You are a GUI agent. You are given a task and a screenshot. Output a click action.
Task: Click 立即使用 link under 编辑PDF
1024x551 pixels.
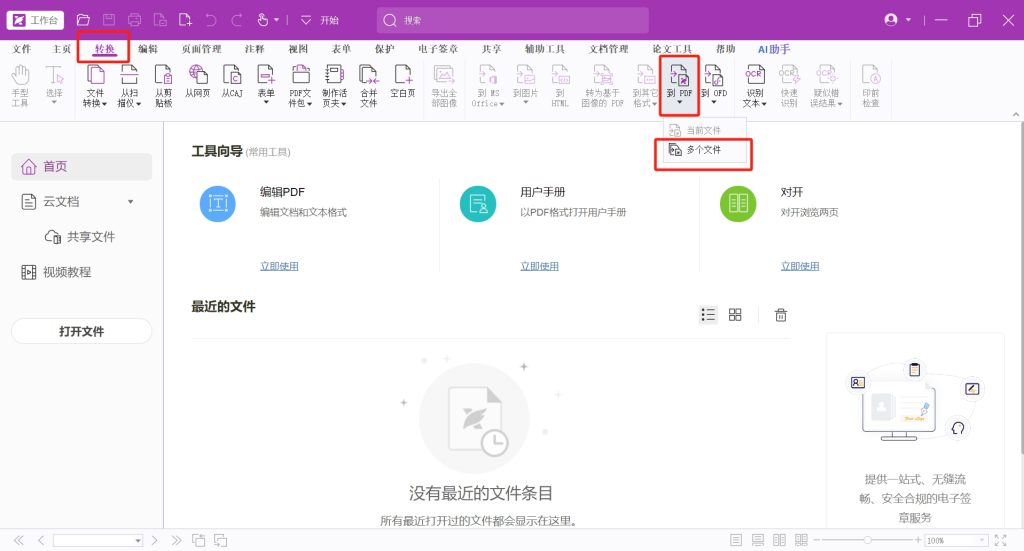click(279, 266)
